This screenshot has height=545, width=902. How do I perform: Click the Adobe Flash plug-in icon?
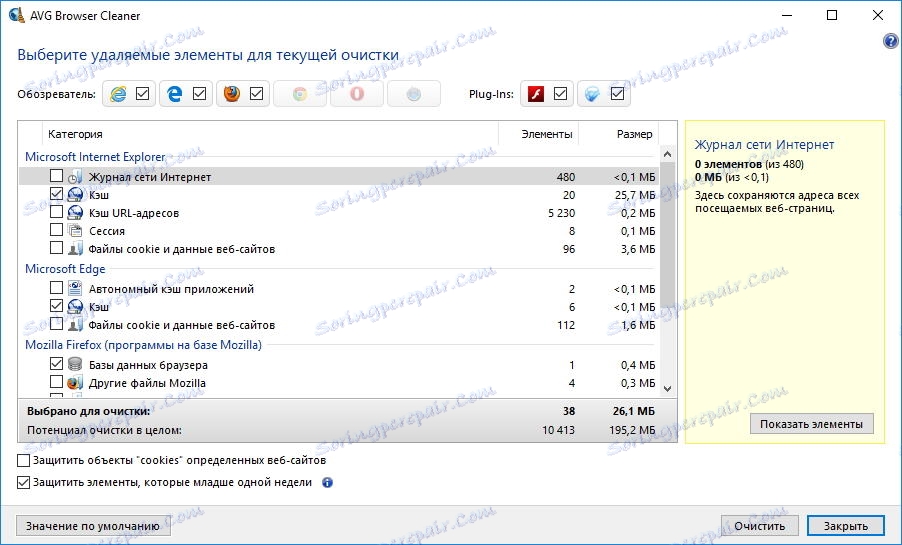pos(536,94)
